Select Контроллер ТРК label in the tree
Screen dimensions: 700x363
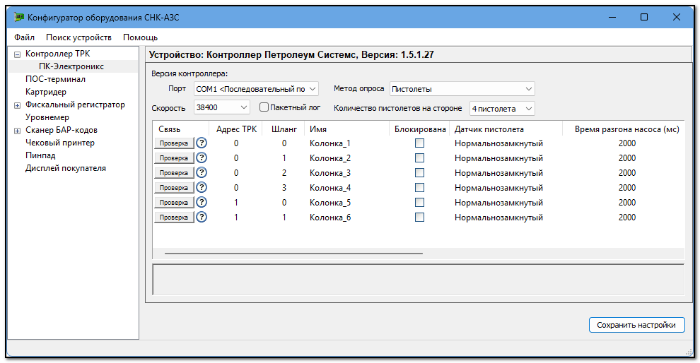(x=58, y=54)
